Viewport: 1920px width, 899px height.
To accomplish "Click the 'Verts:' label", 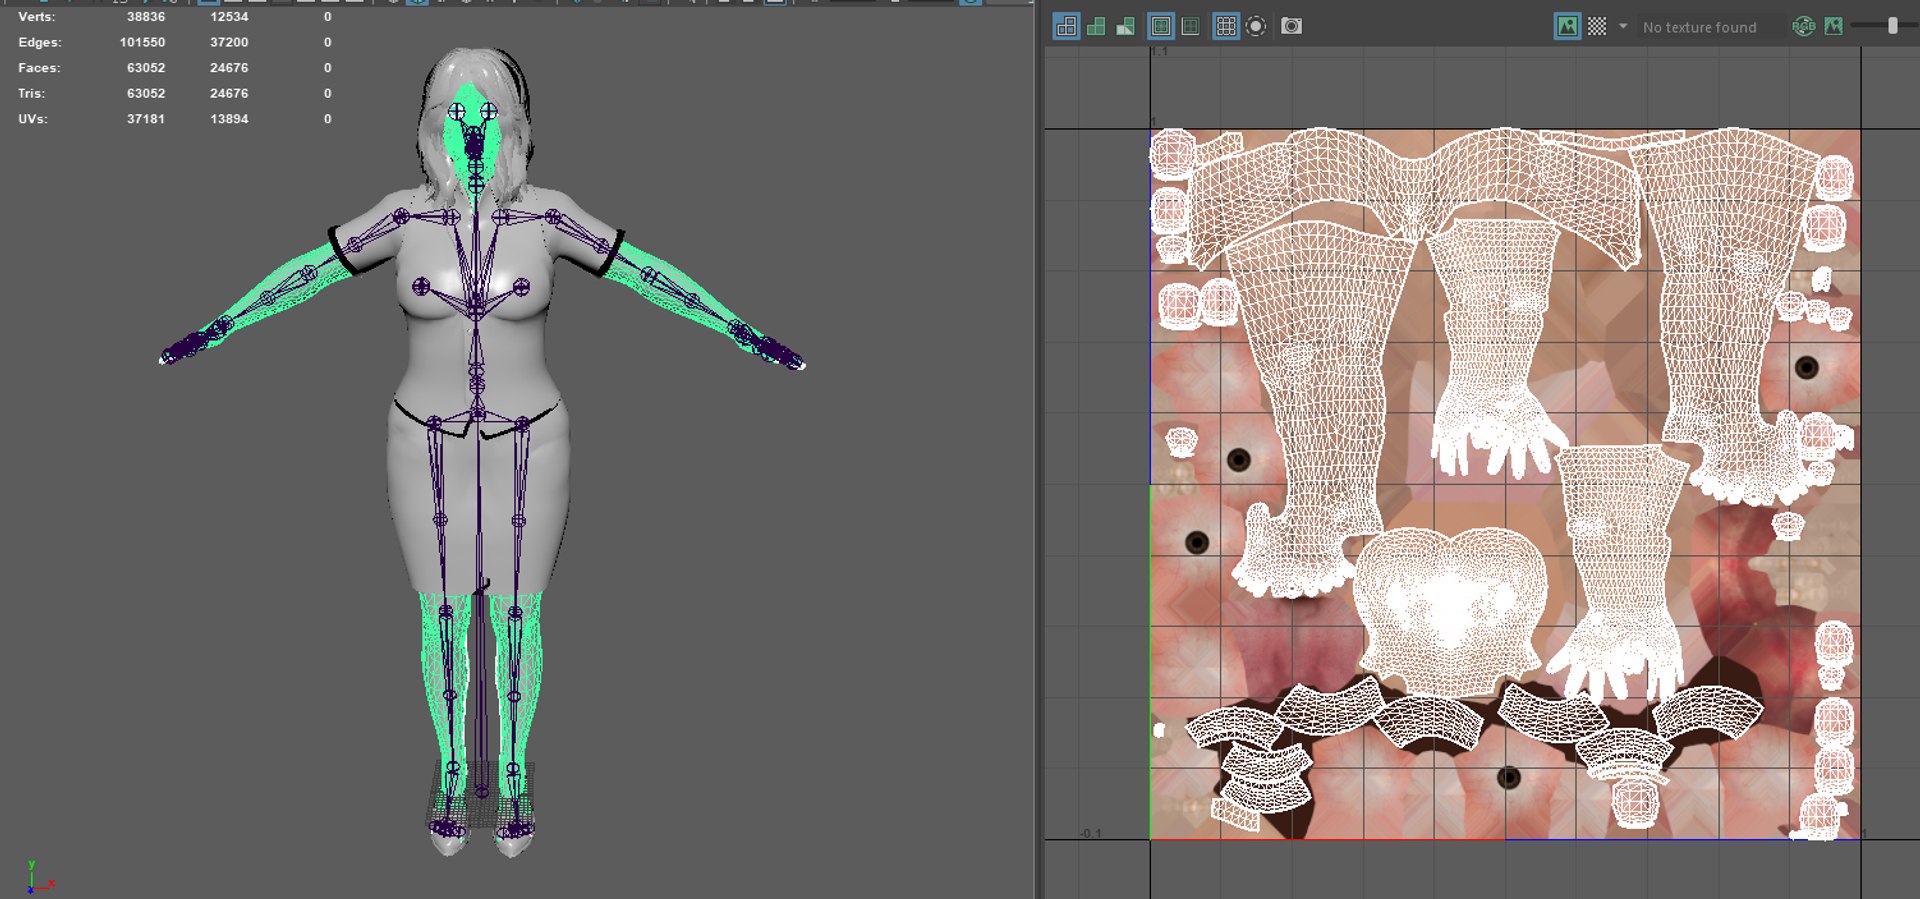I will coord(37,17).
